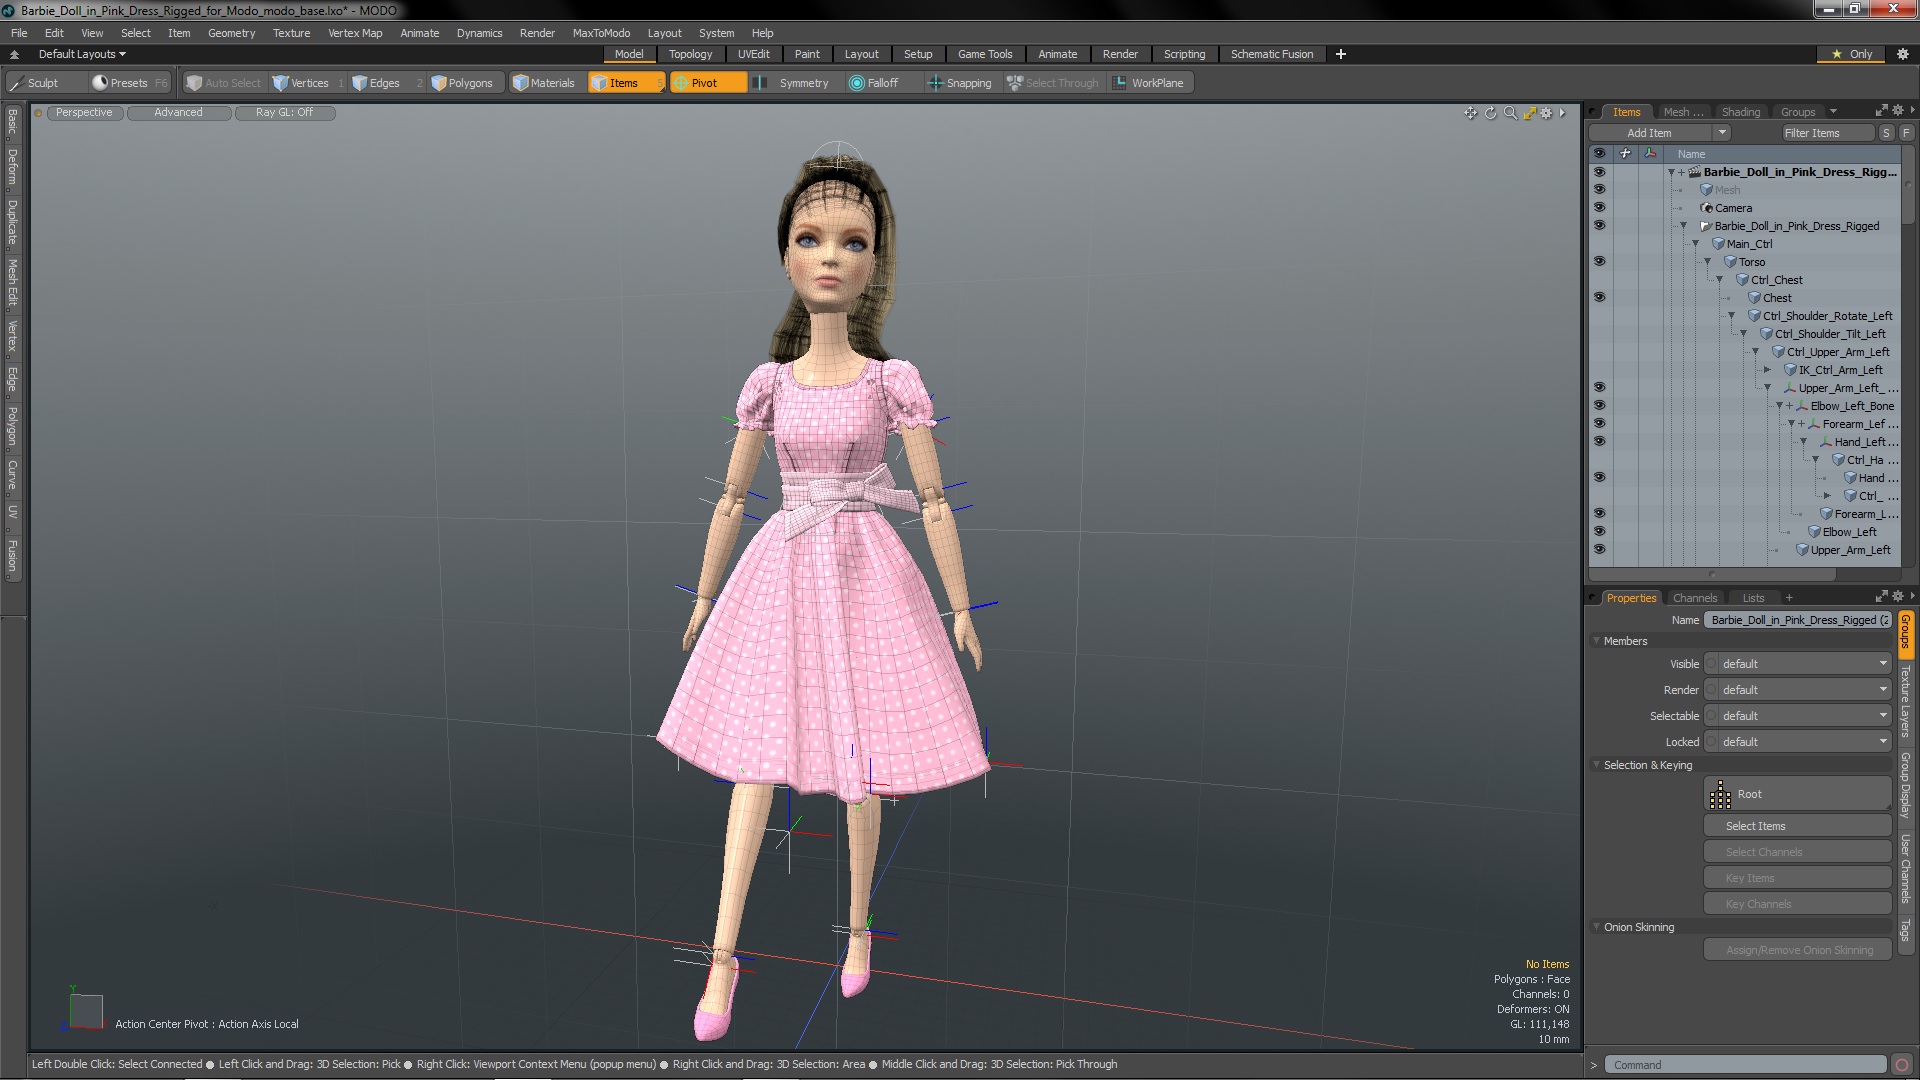Open the WorkPlane menu
Viewport: 1920px width, 1080px height.
pyautogui.click(x=1149, y=83)
